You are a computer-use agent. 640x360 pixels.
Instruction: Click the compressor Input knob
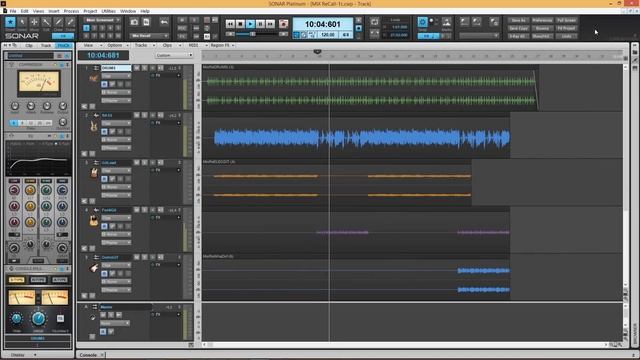click(15, 106)
